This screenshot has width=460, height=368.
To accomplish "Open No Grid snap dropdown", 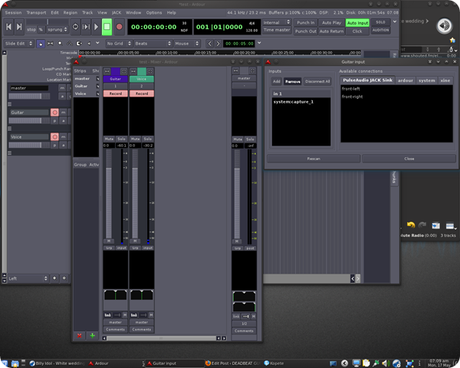I will click(119, 43).
